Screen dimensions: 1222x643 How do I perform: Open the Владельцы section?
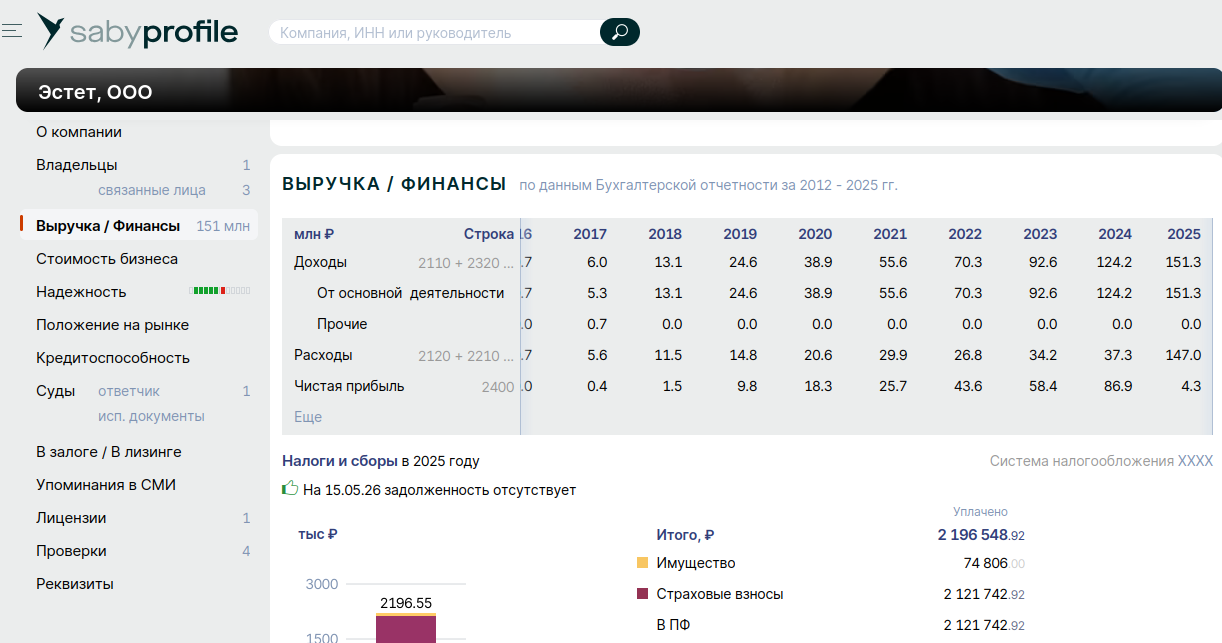pyautogui.click(x=77, y=165)
